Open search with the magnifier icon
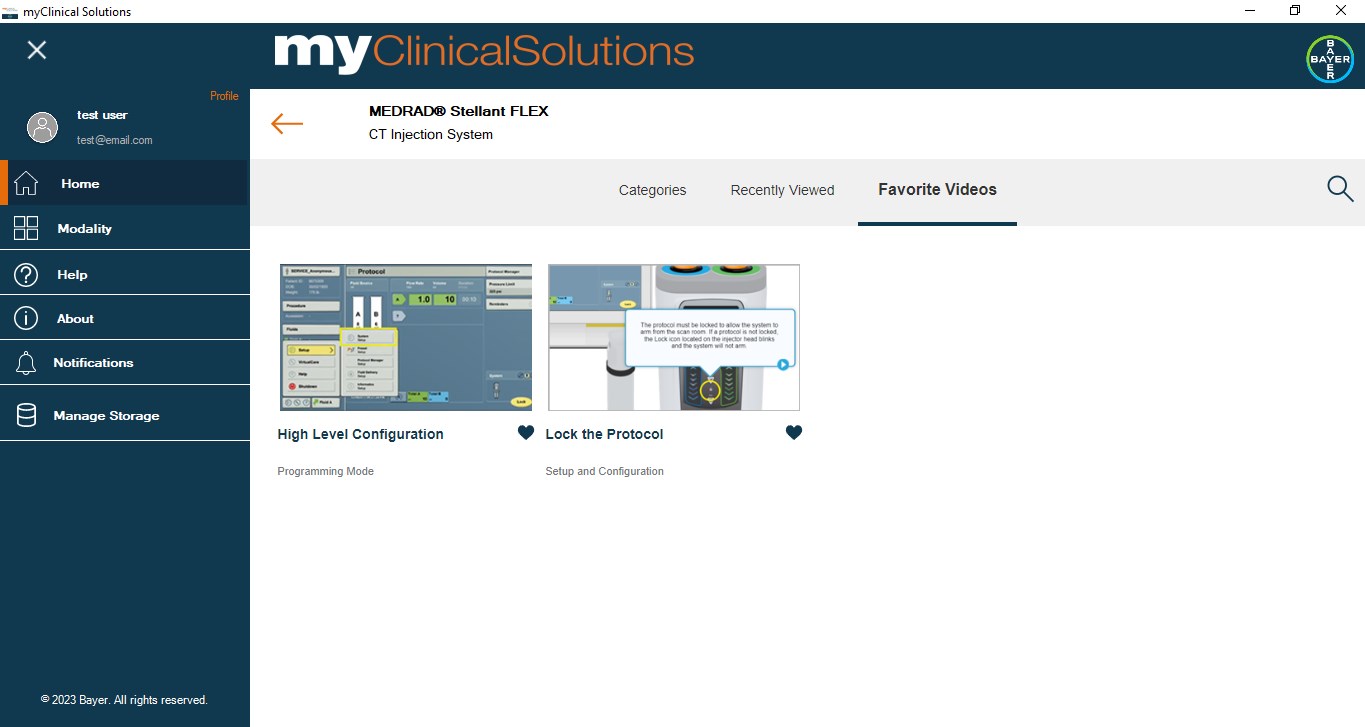Viewport: 1365px width, 727px height. (x=1340, y=188)
